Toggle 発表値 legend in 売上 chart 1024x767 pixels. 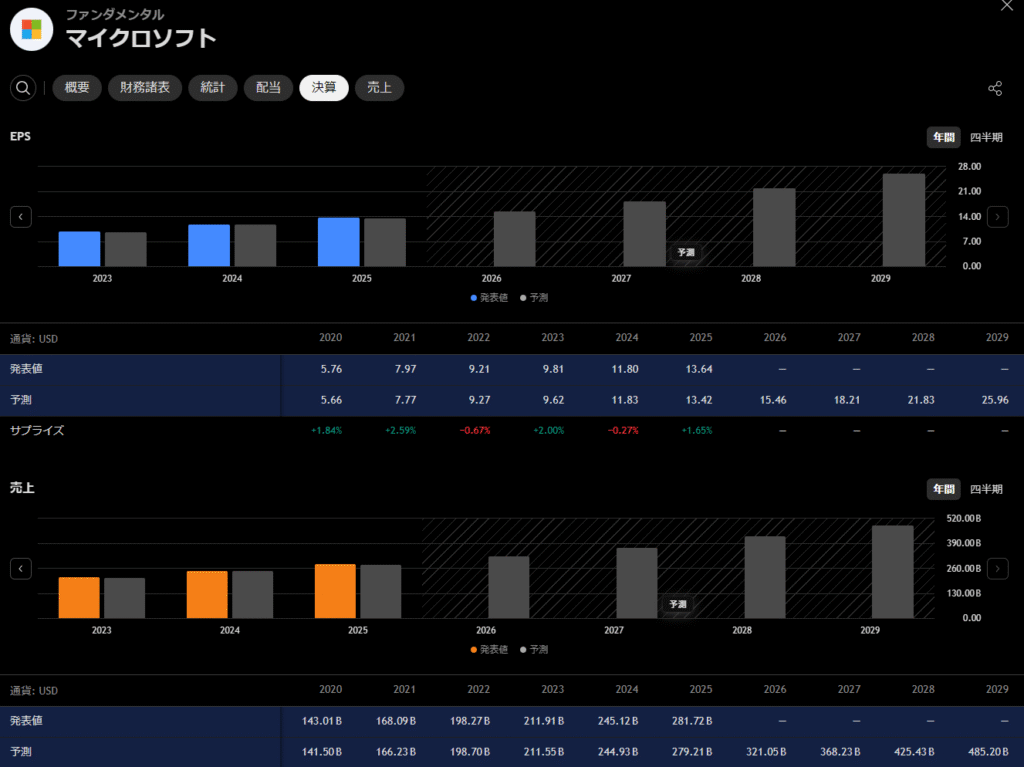[x=489, y=649]
